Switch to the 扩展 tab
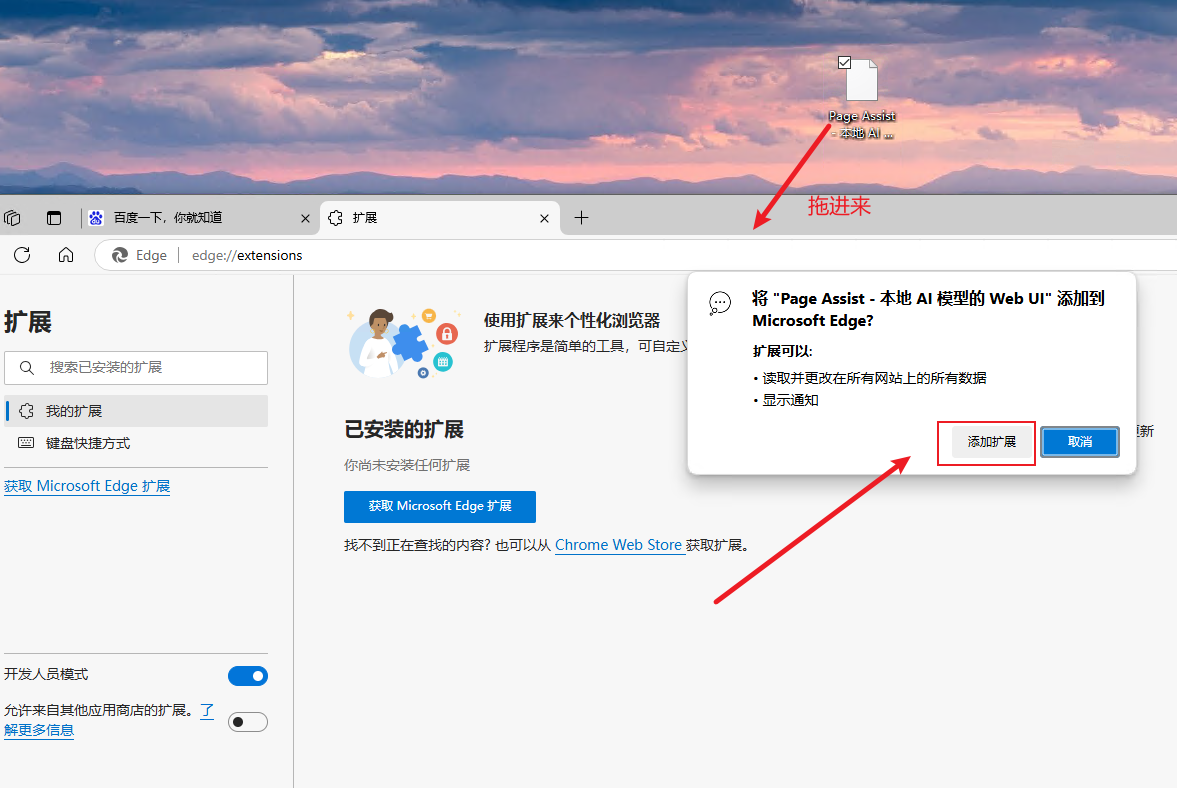This screenshot has height=788, width=1177. click(x=440, y=218)
